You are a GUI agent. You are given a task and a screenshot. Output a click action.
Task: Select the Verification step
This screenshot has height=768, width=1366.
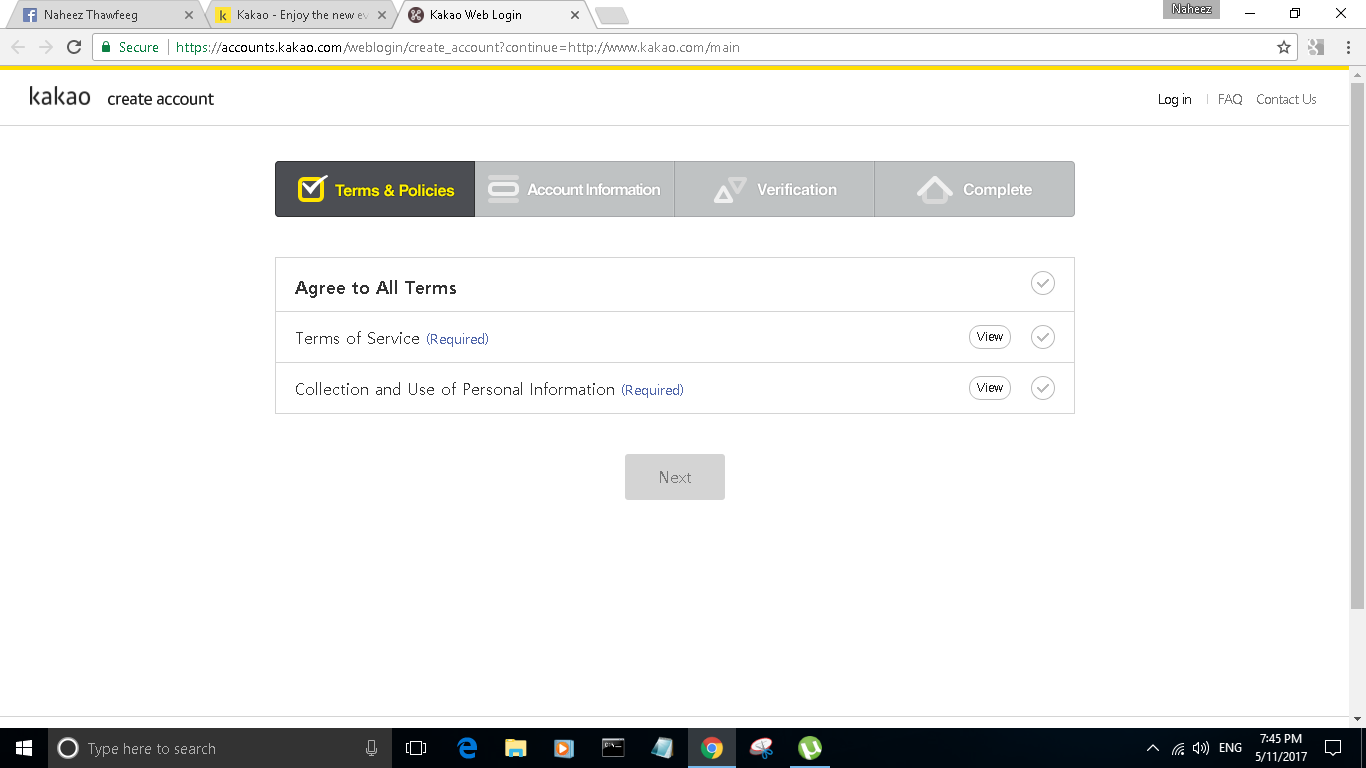pyautogui.click(x=775, y=189)
